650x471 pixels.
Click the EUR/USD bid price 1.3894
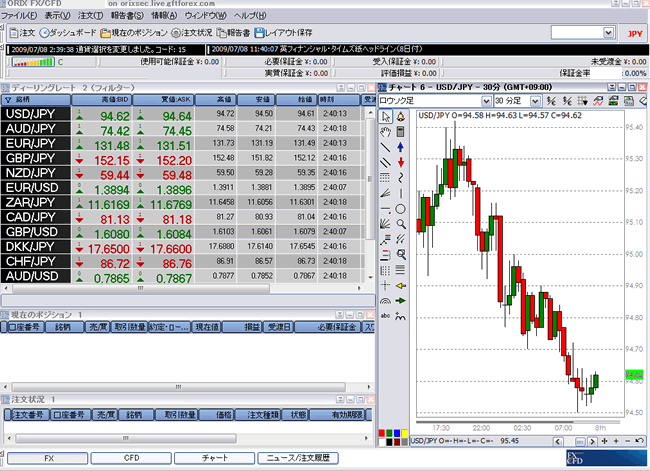pyautogui.click(x=112, y=190)
